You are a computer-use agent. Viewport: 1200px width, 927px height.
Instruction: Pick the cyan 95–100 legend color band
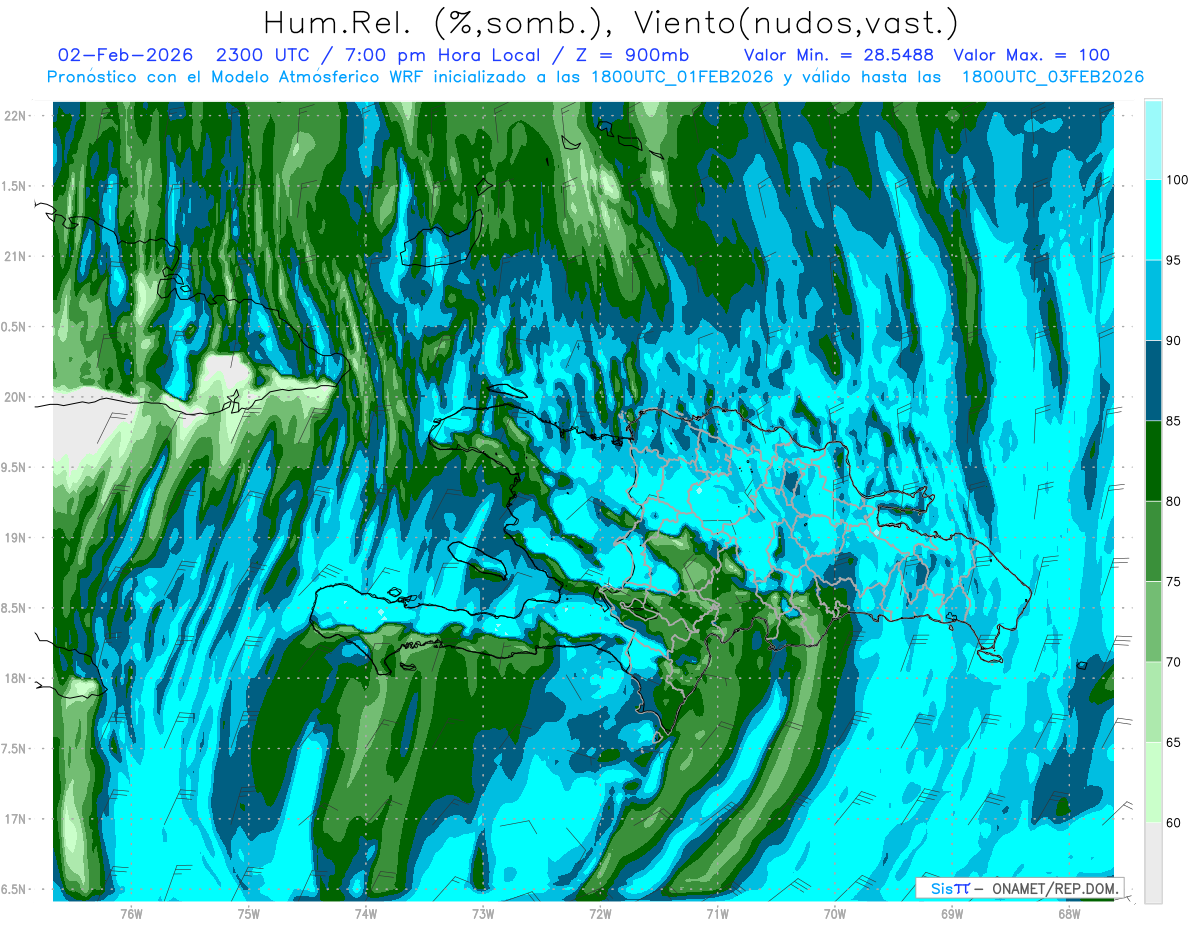[x=1153, y=220]
